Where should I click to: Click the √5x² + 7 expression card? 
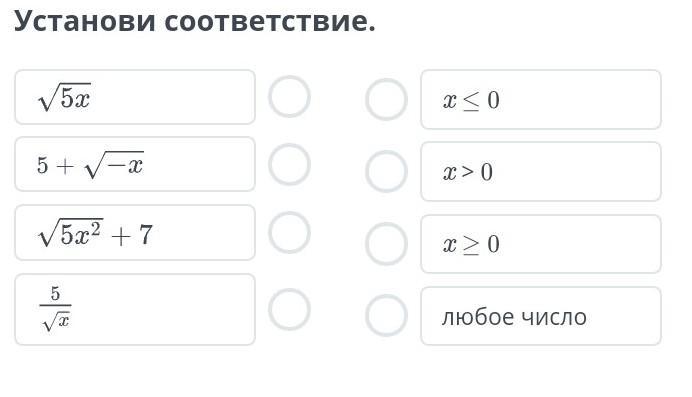tap(135, 232)
